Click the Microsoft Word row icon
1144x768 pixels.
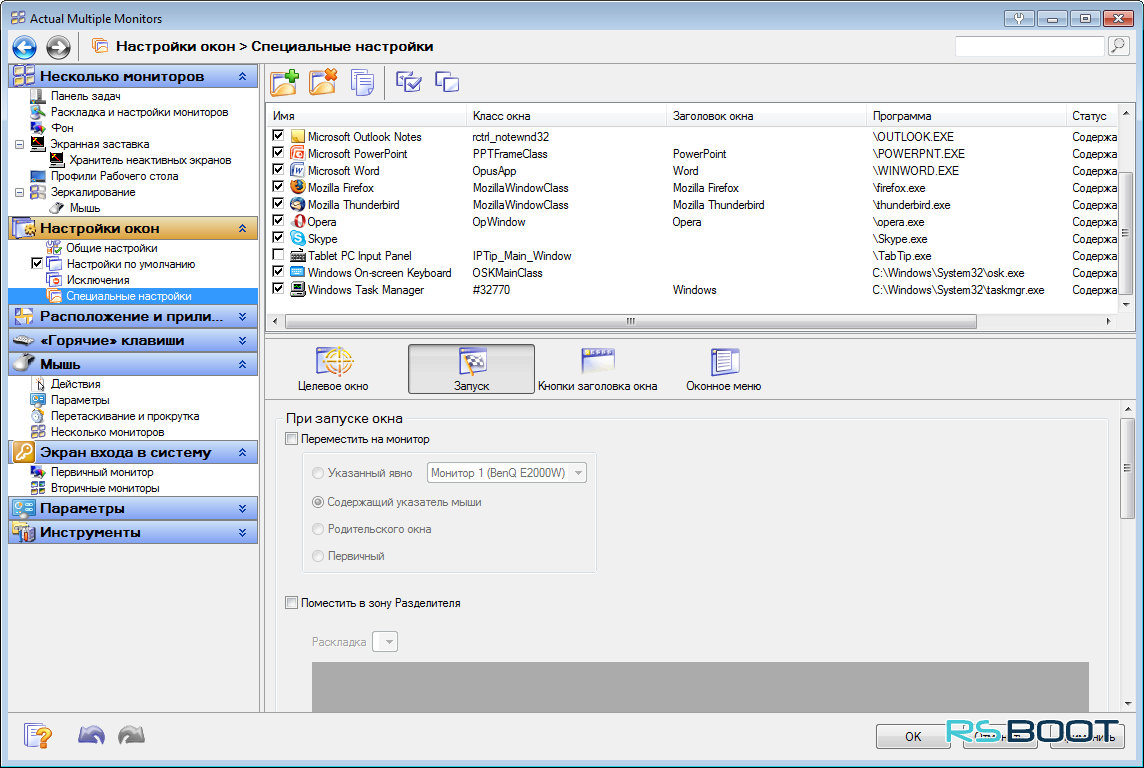pyautogui.click(x=298, y=170)
